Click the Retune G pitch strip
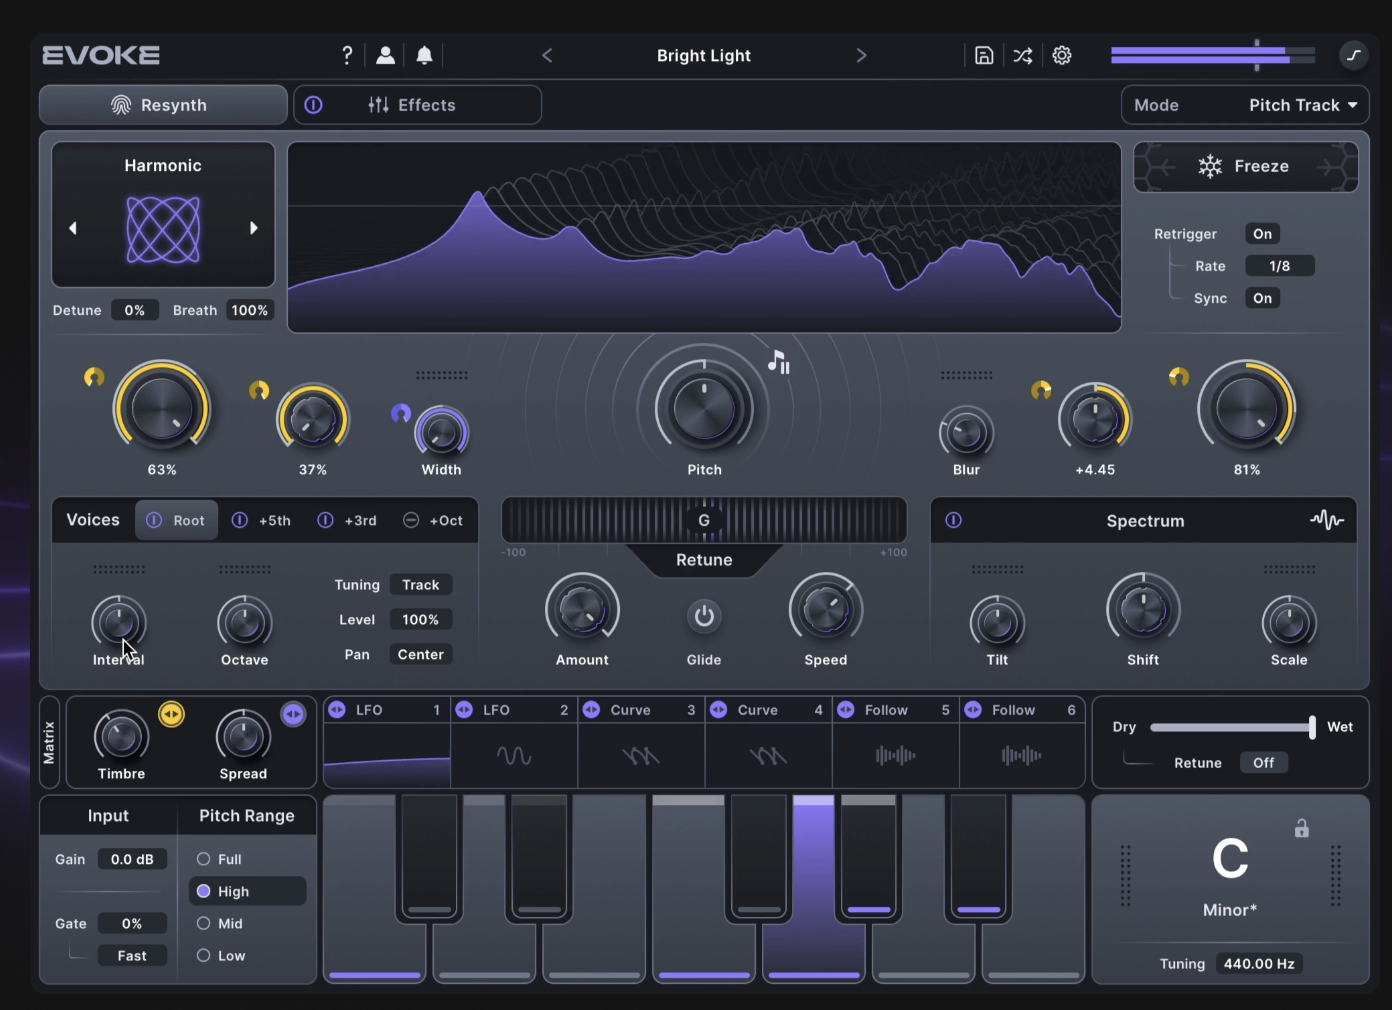1392x1010 pixels. tap(704, 520)
